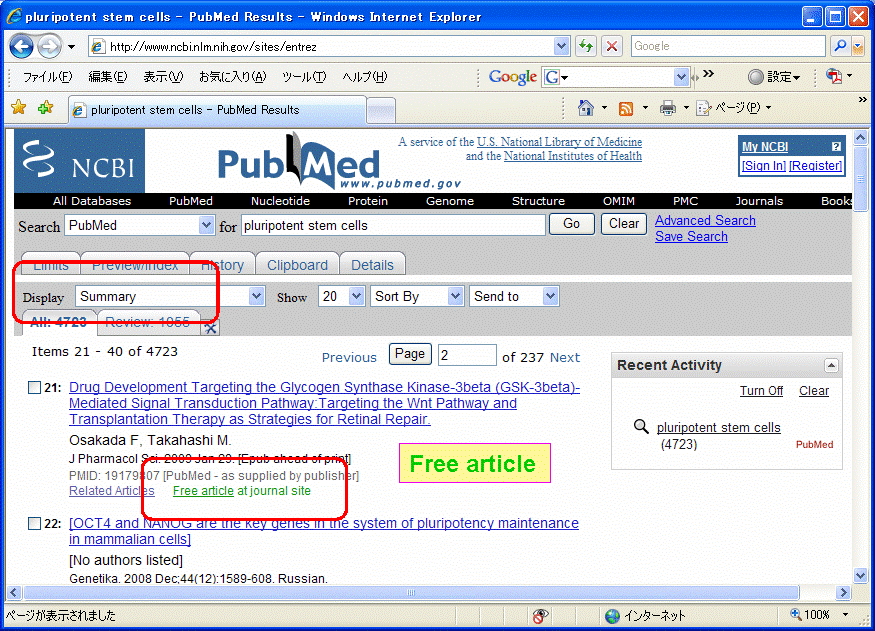Click the Save Search link
The height and width of the screenshot is (631, 875).
[x=691, y=237]
